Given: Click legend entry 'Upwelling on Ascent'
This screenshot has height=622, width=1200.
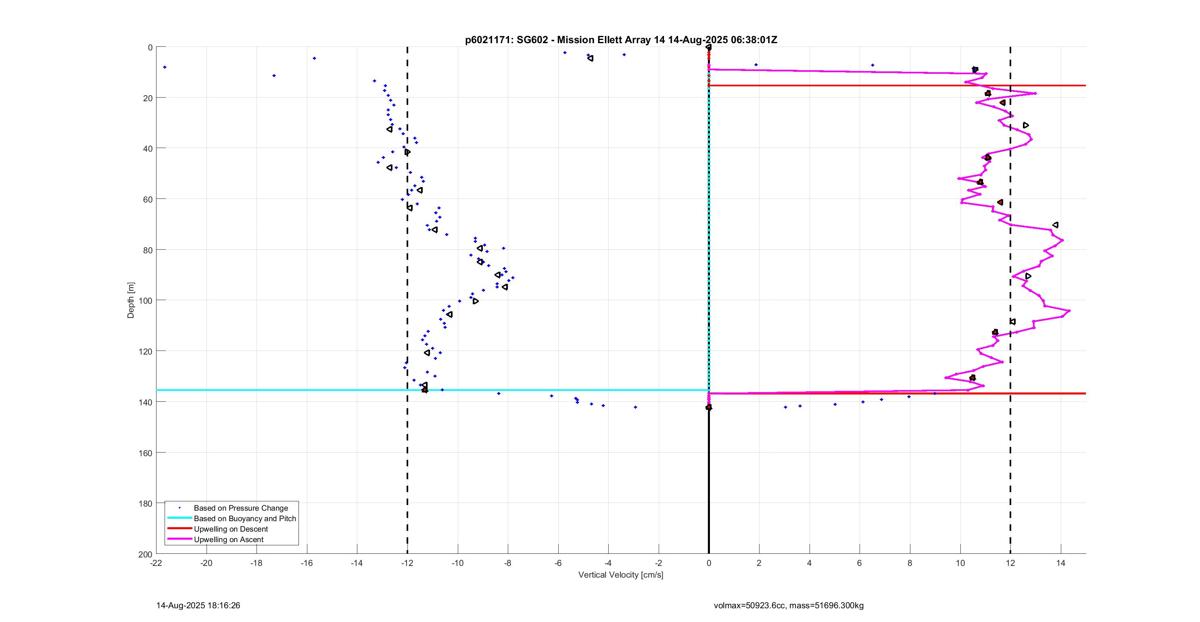Looking at the screenshot, I should (x=229, y=539).
